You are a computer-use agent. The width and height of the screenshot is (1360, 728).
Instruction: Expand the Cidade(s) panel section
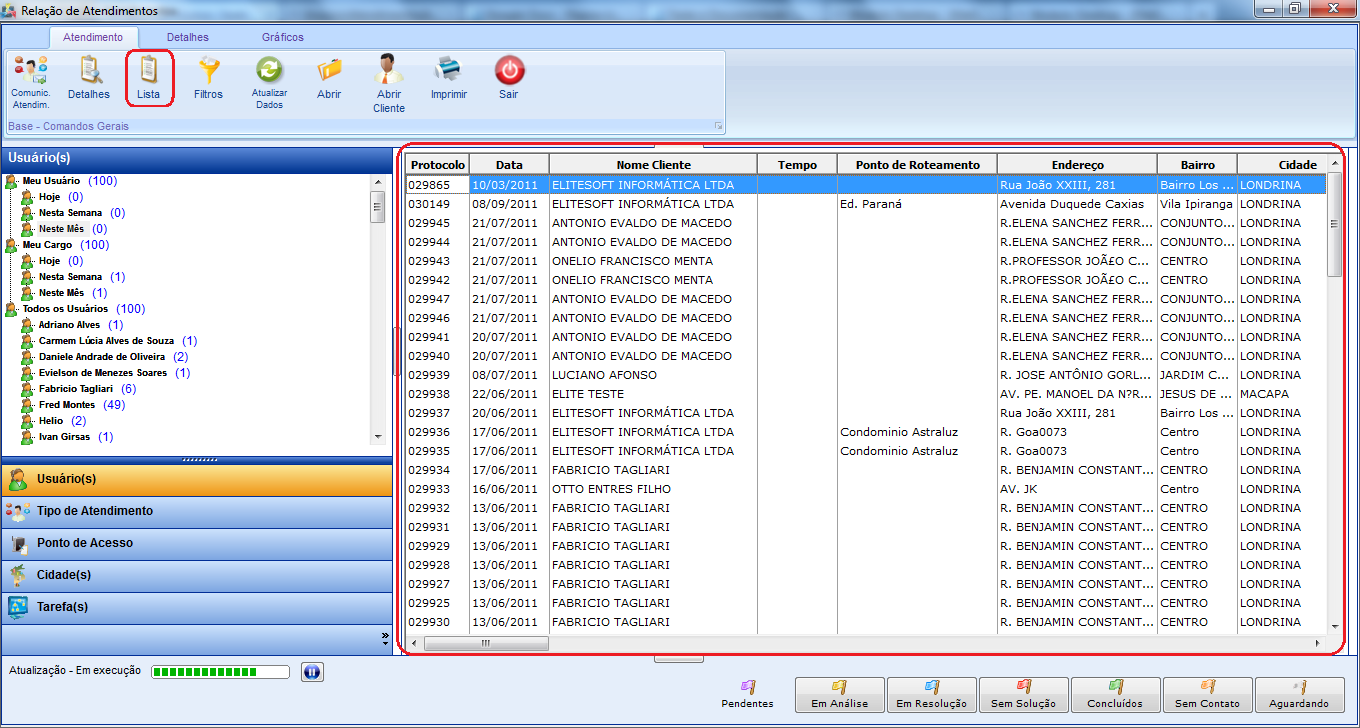point(64,575)
